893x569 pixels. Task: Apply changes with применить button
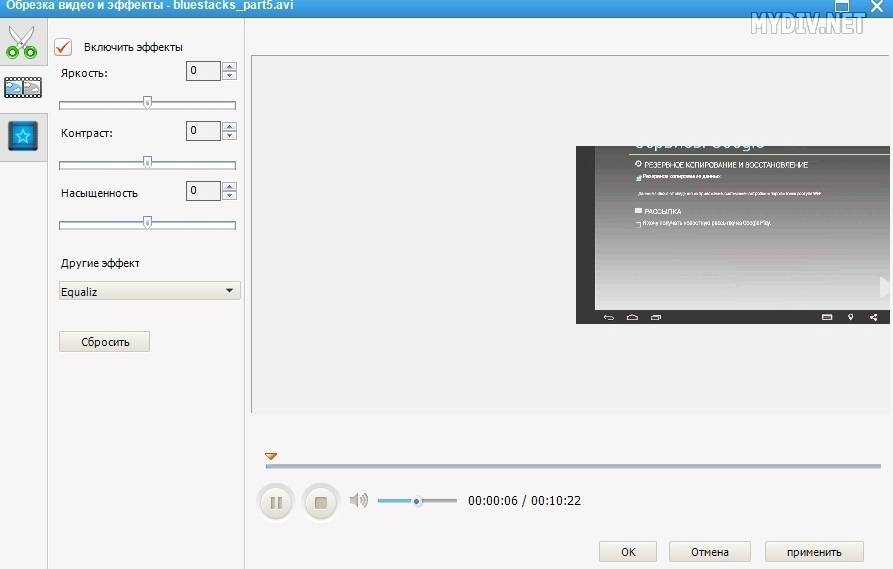tap(815, 551)
